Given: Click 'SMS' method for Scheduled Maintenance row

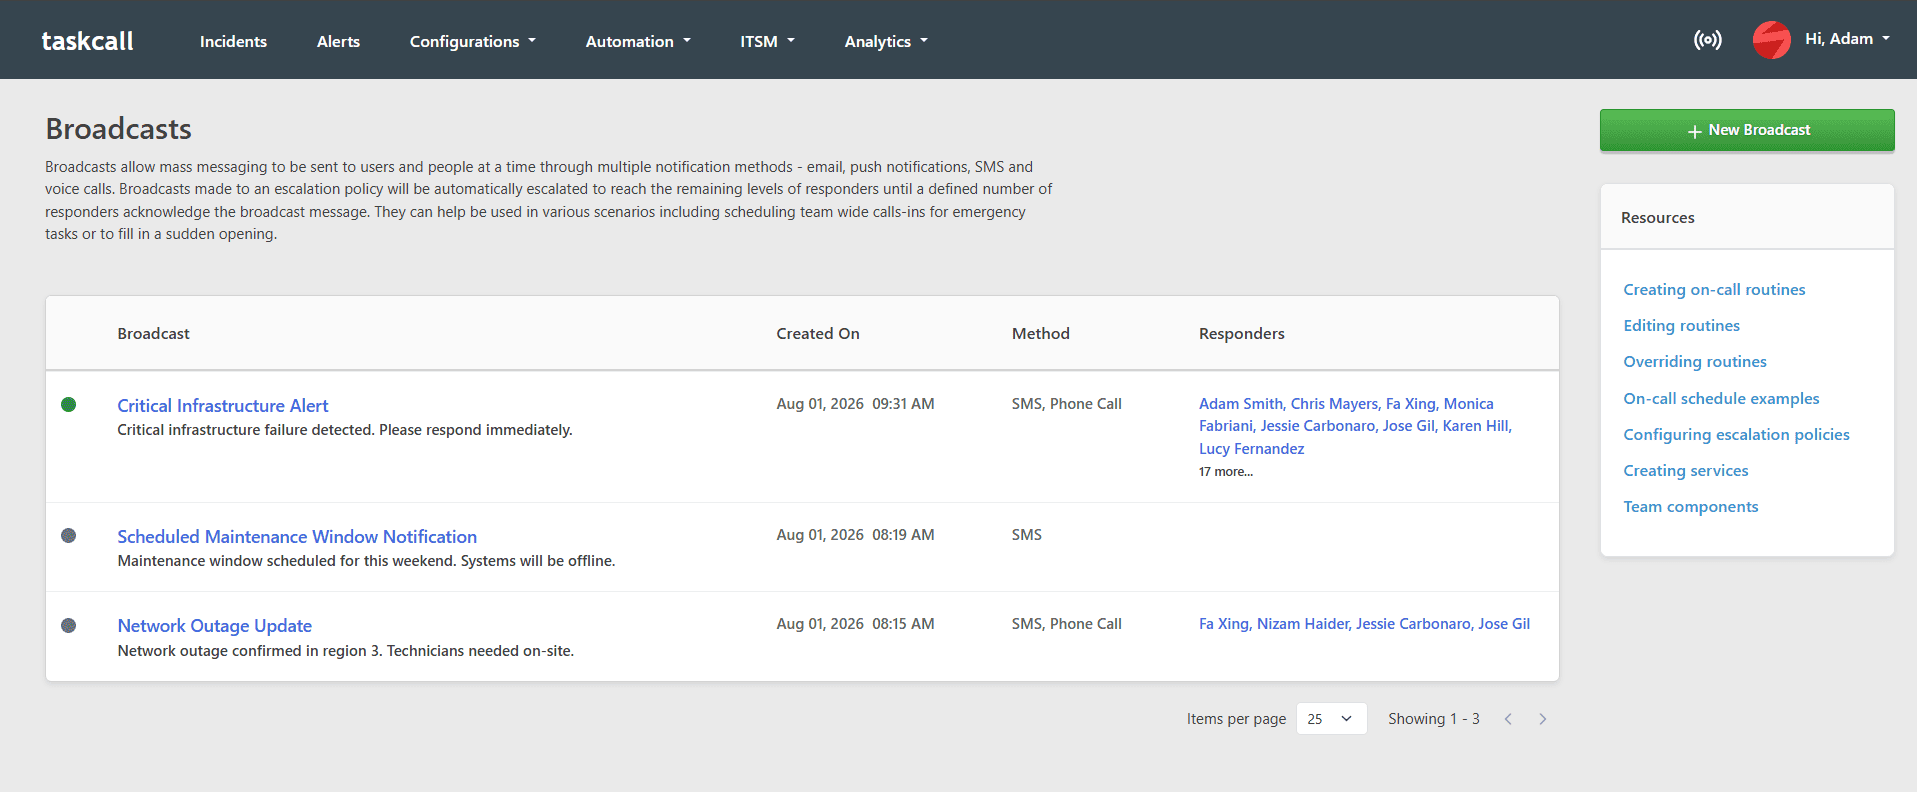Looking at the screenshot, I should pos(1027,535).
